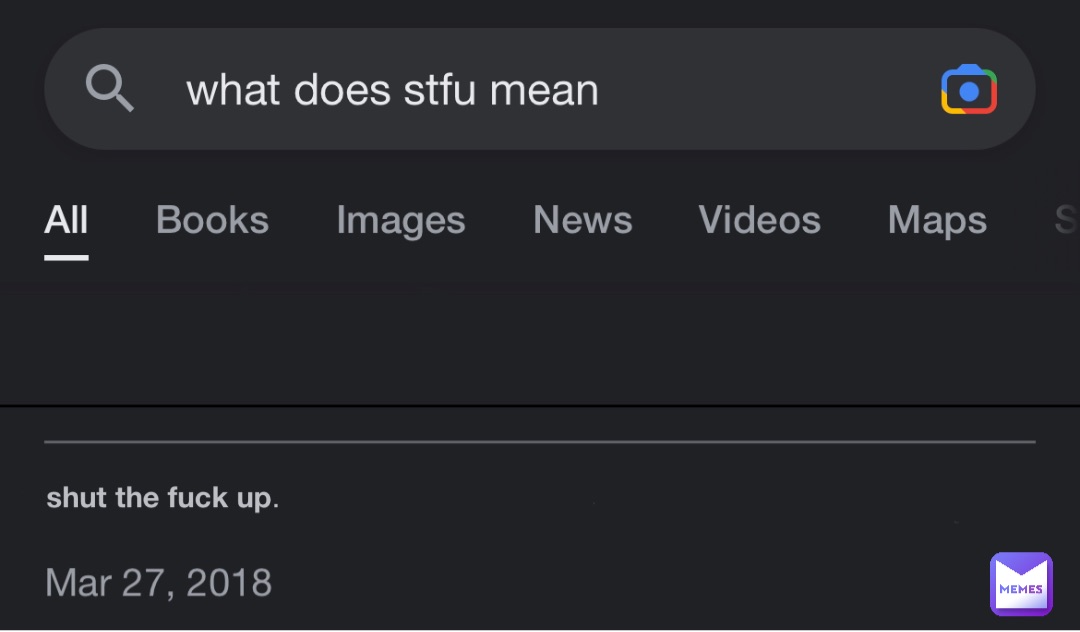Image resolution: width=1080 pixels, height=632 pixels.
Task: Show the Videos tab results
Action: 760,220
